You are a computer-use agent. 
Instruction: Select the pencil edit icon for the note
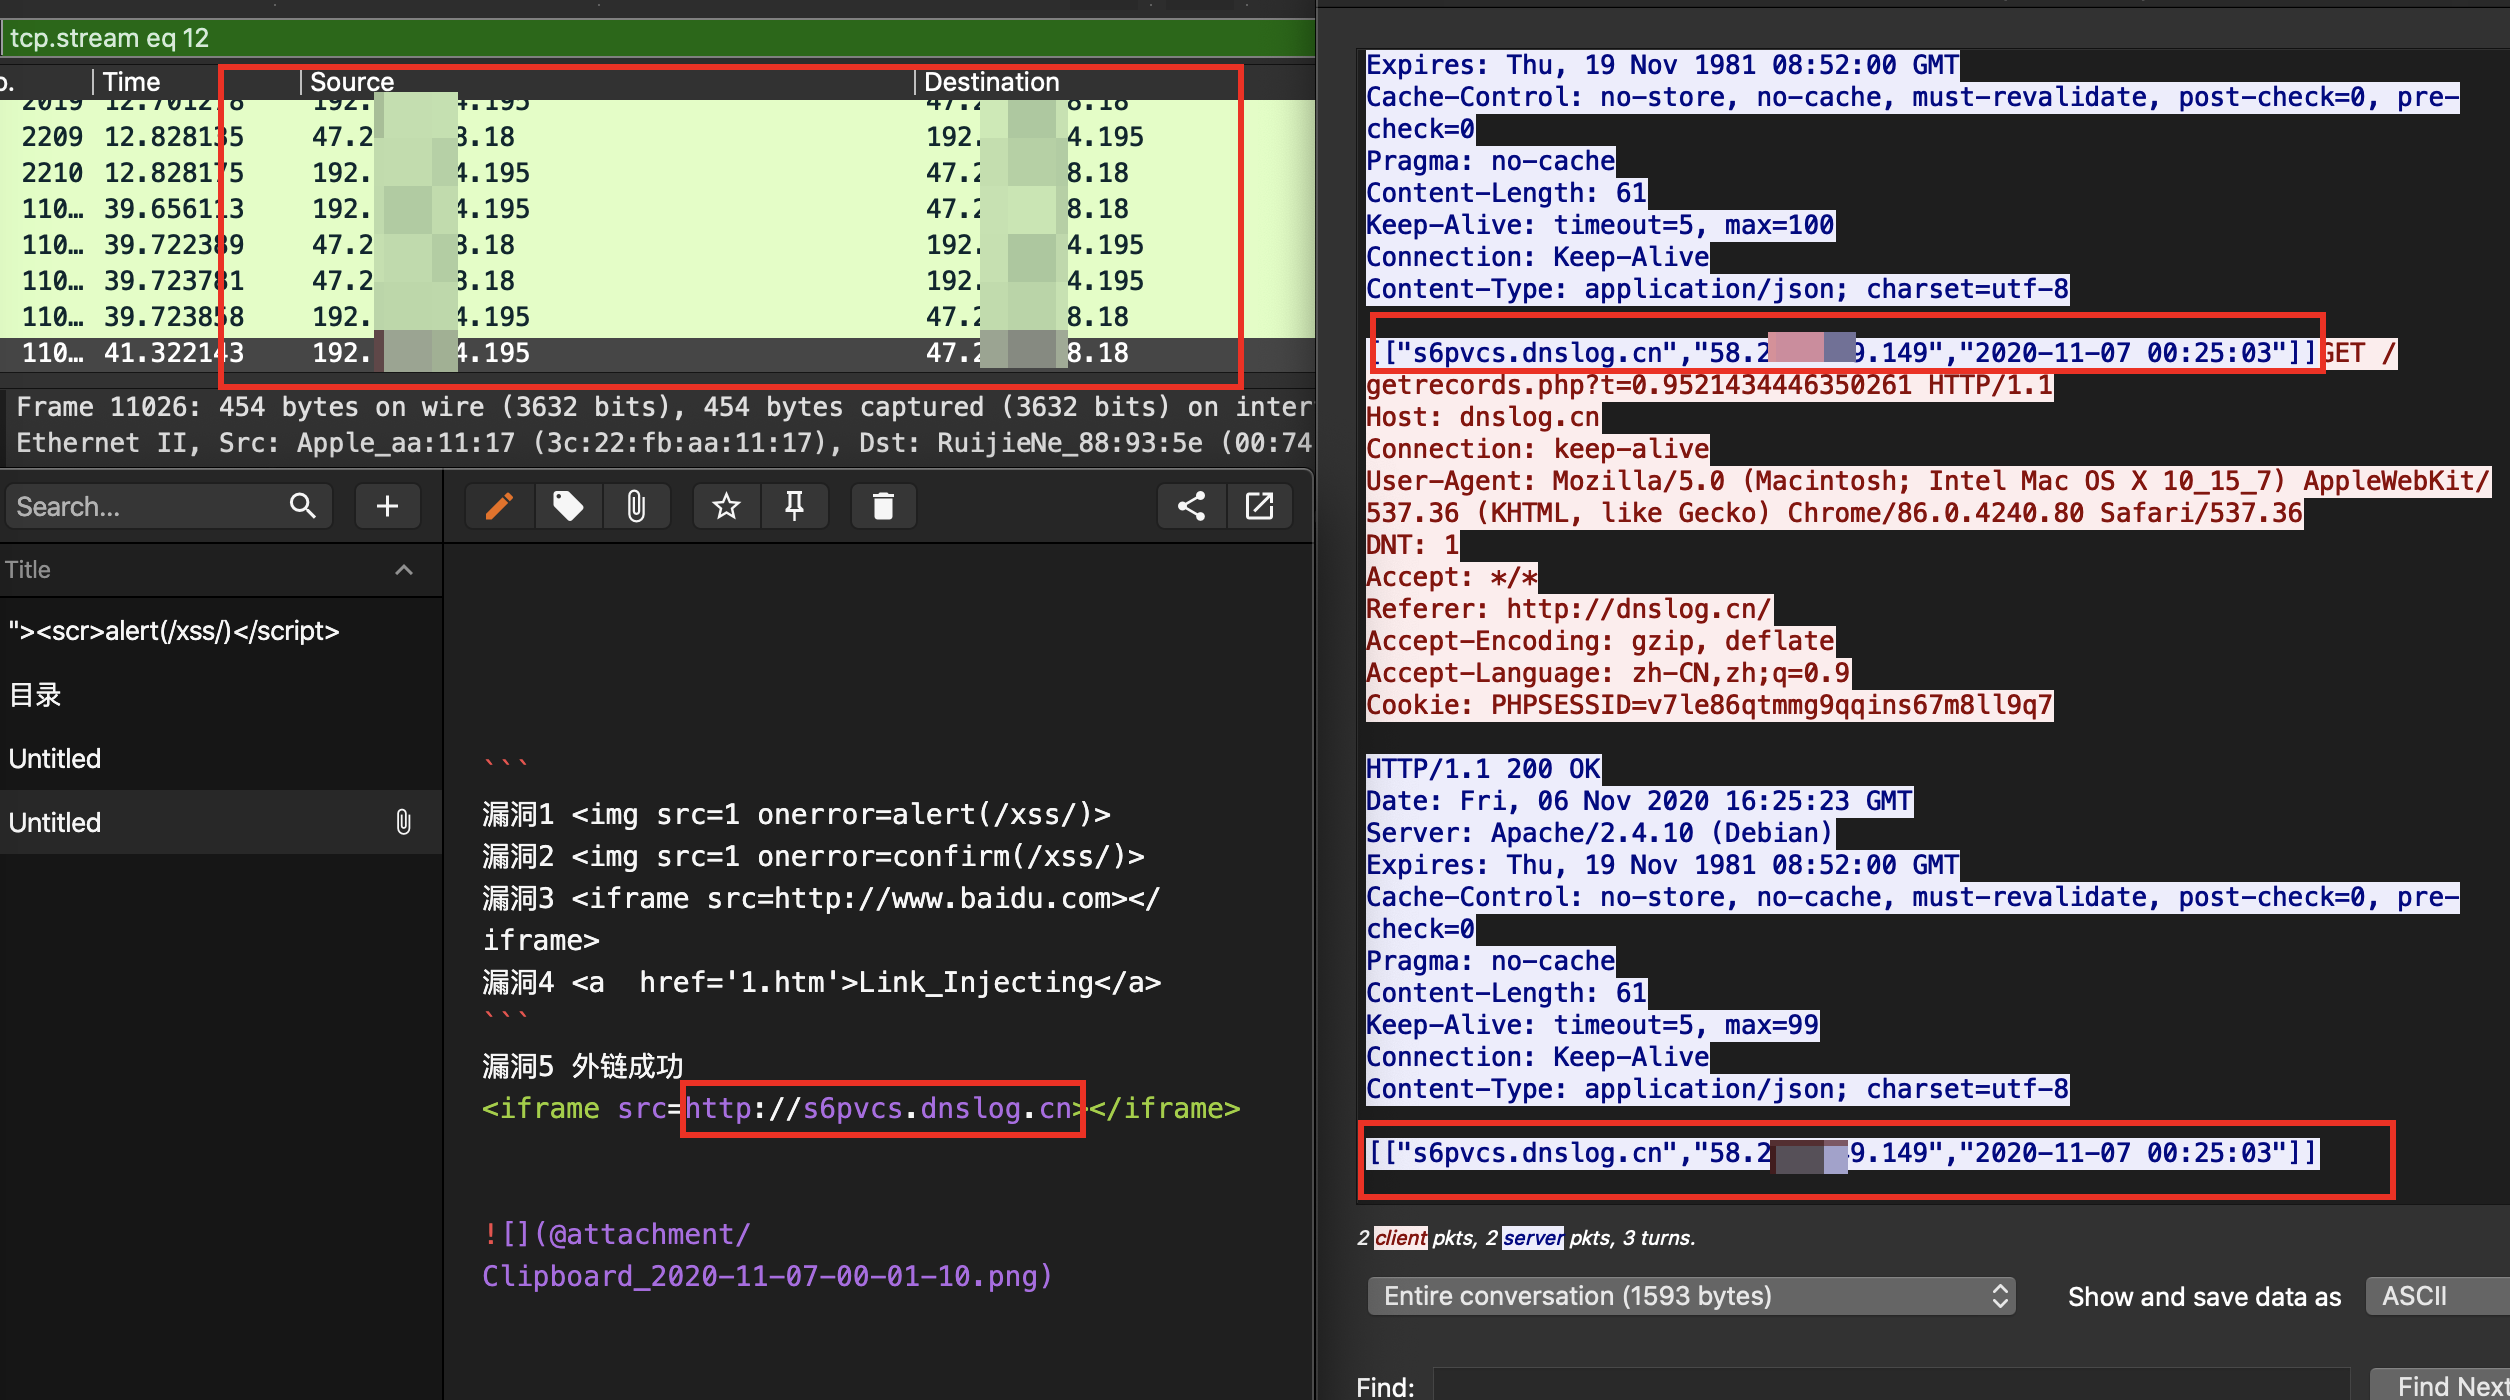(x=500, y=506)
